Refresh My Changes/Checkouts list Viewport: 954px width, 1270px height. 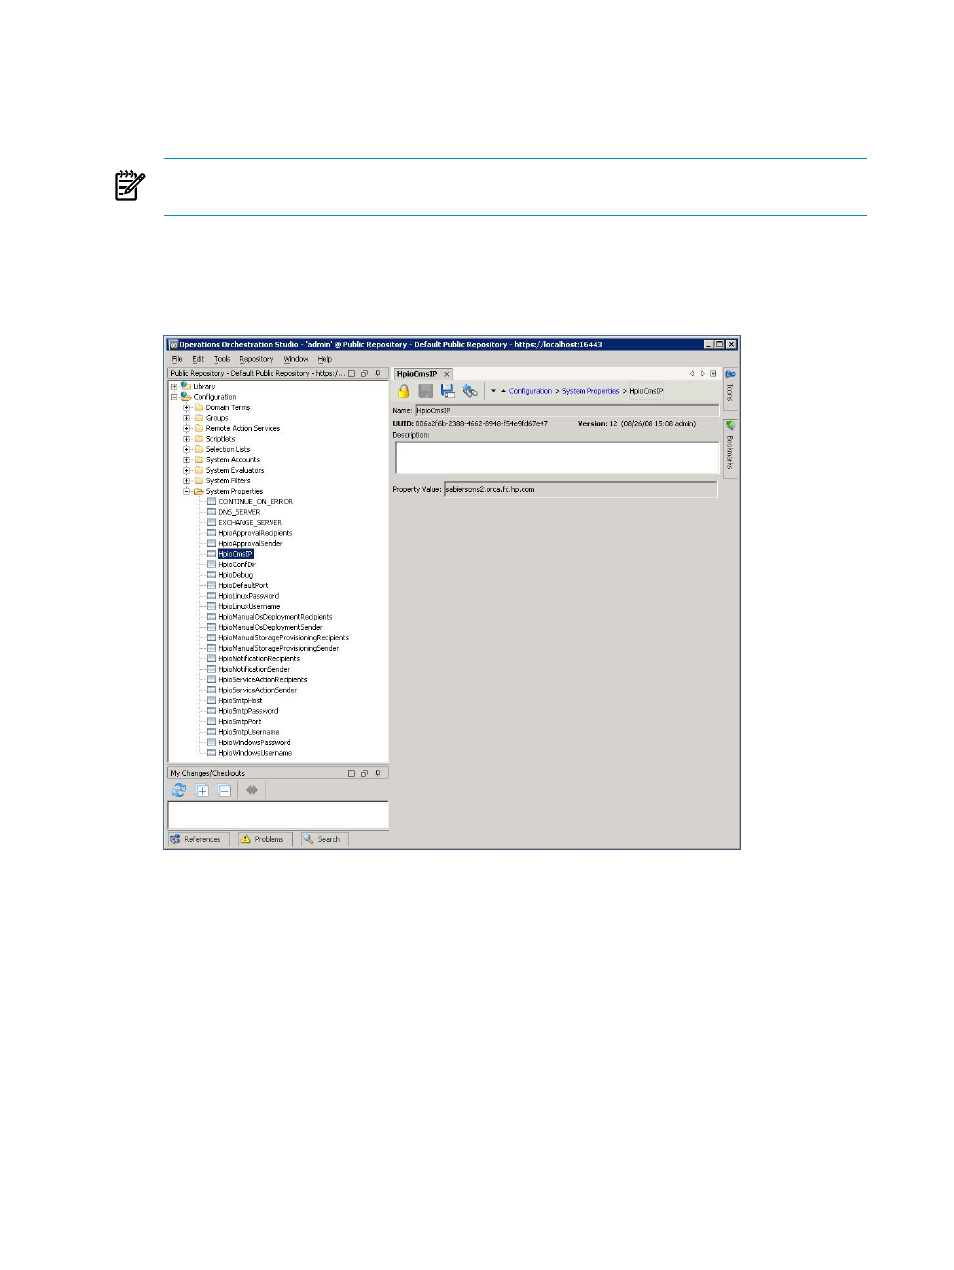179,790
